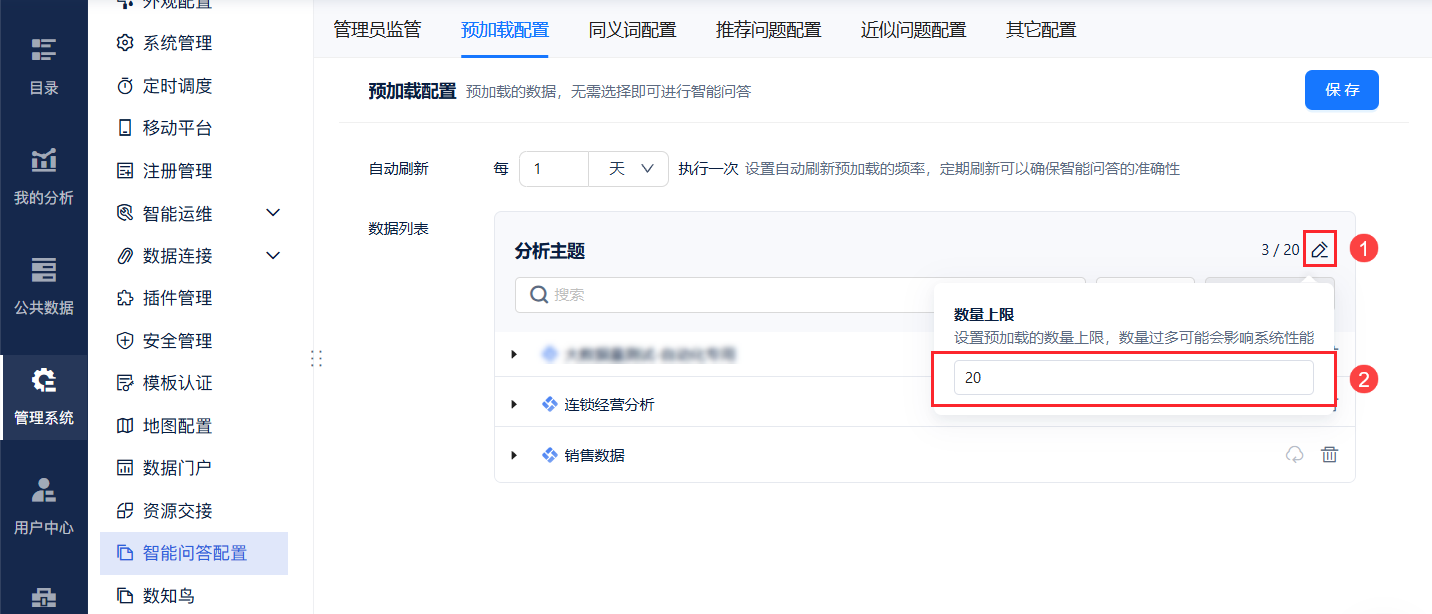Go to 我的分析 in left navigation
Viewport: 1432px width, 614px height.
(43, 177)
